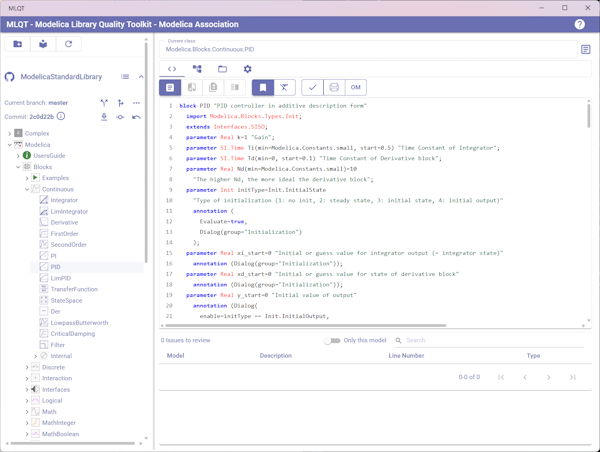600x452 pixels.
Task: Select the diff compare view button
Action: click(x=192, y=88)
